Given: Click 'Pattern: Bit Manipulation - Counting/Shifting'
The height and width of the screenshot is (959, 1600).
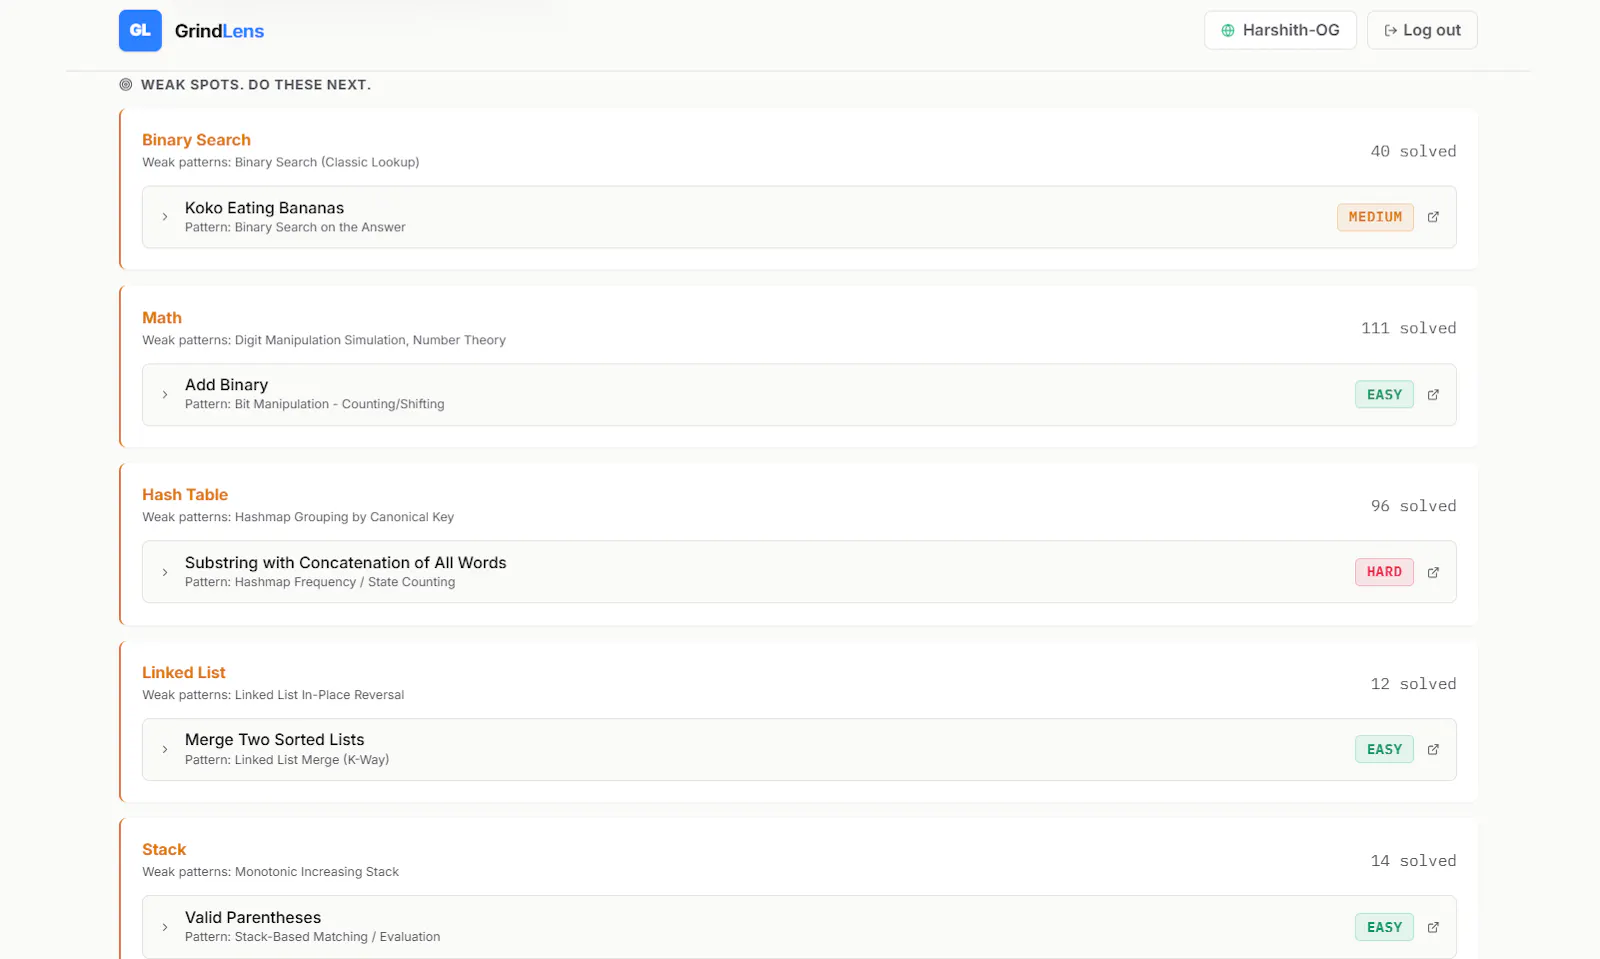Looking at the screenshot, I should [314, 405].
